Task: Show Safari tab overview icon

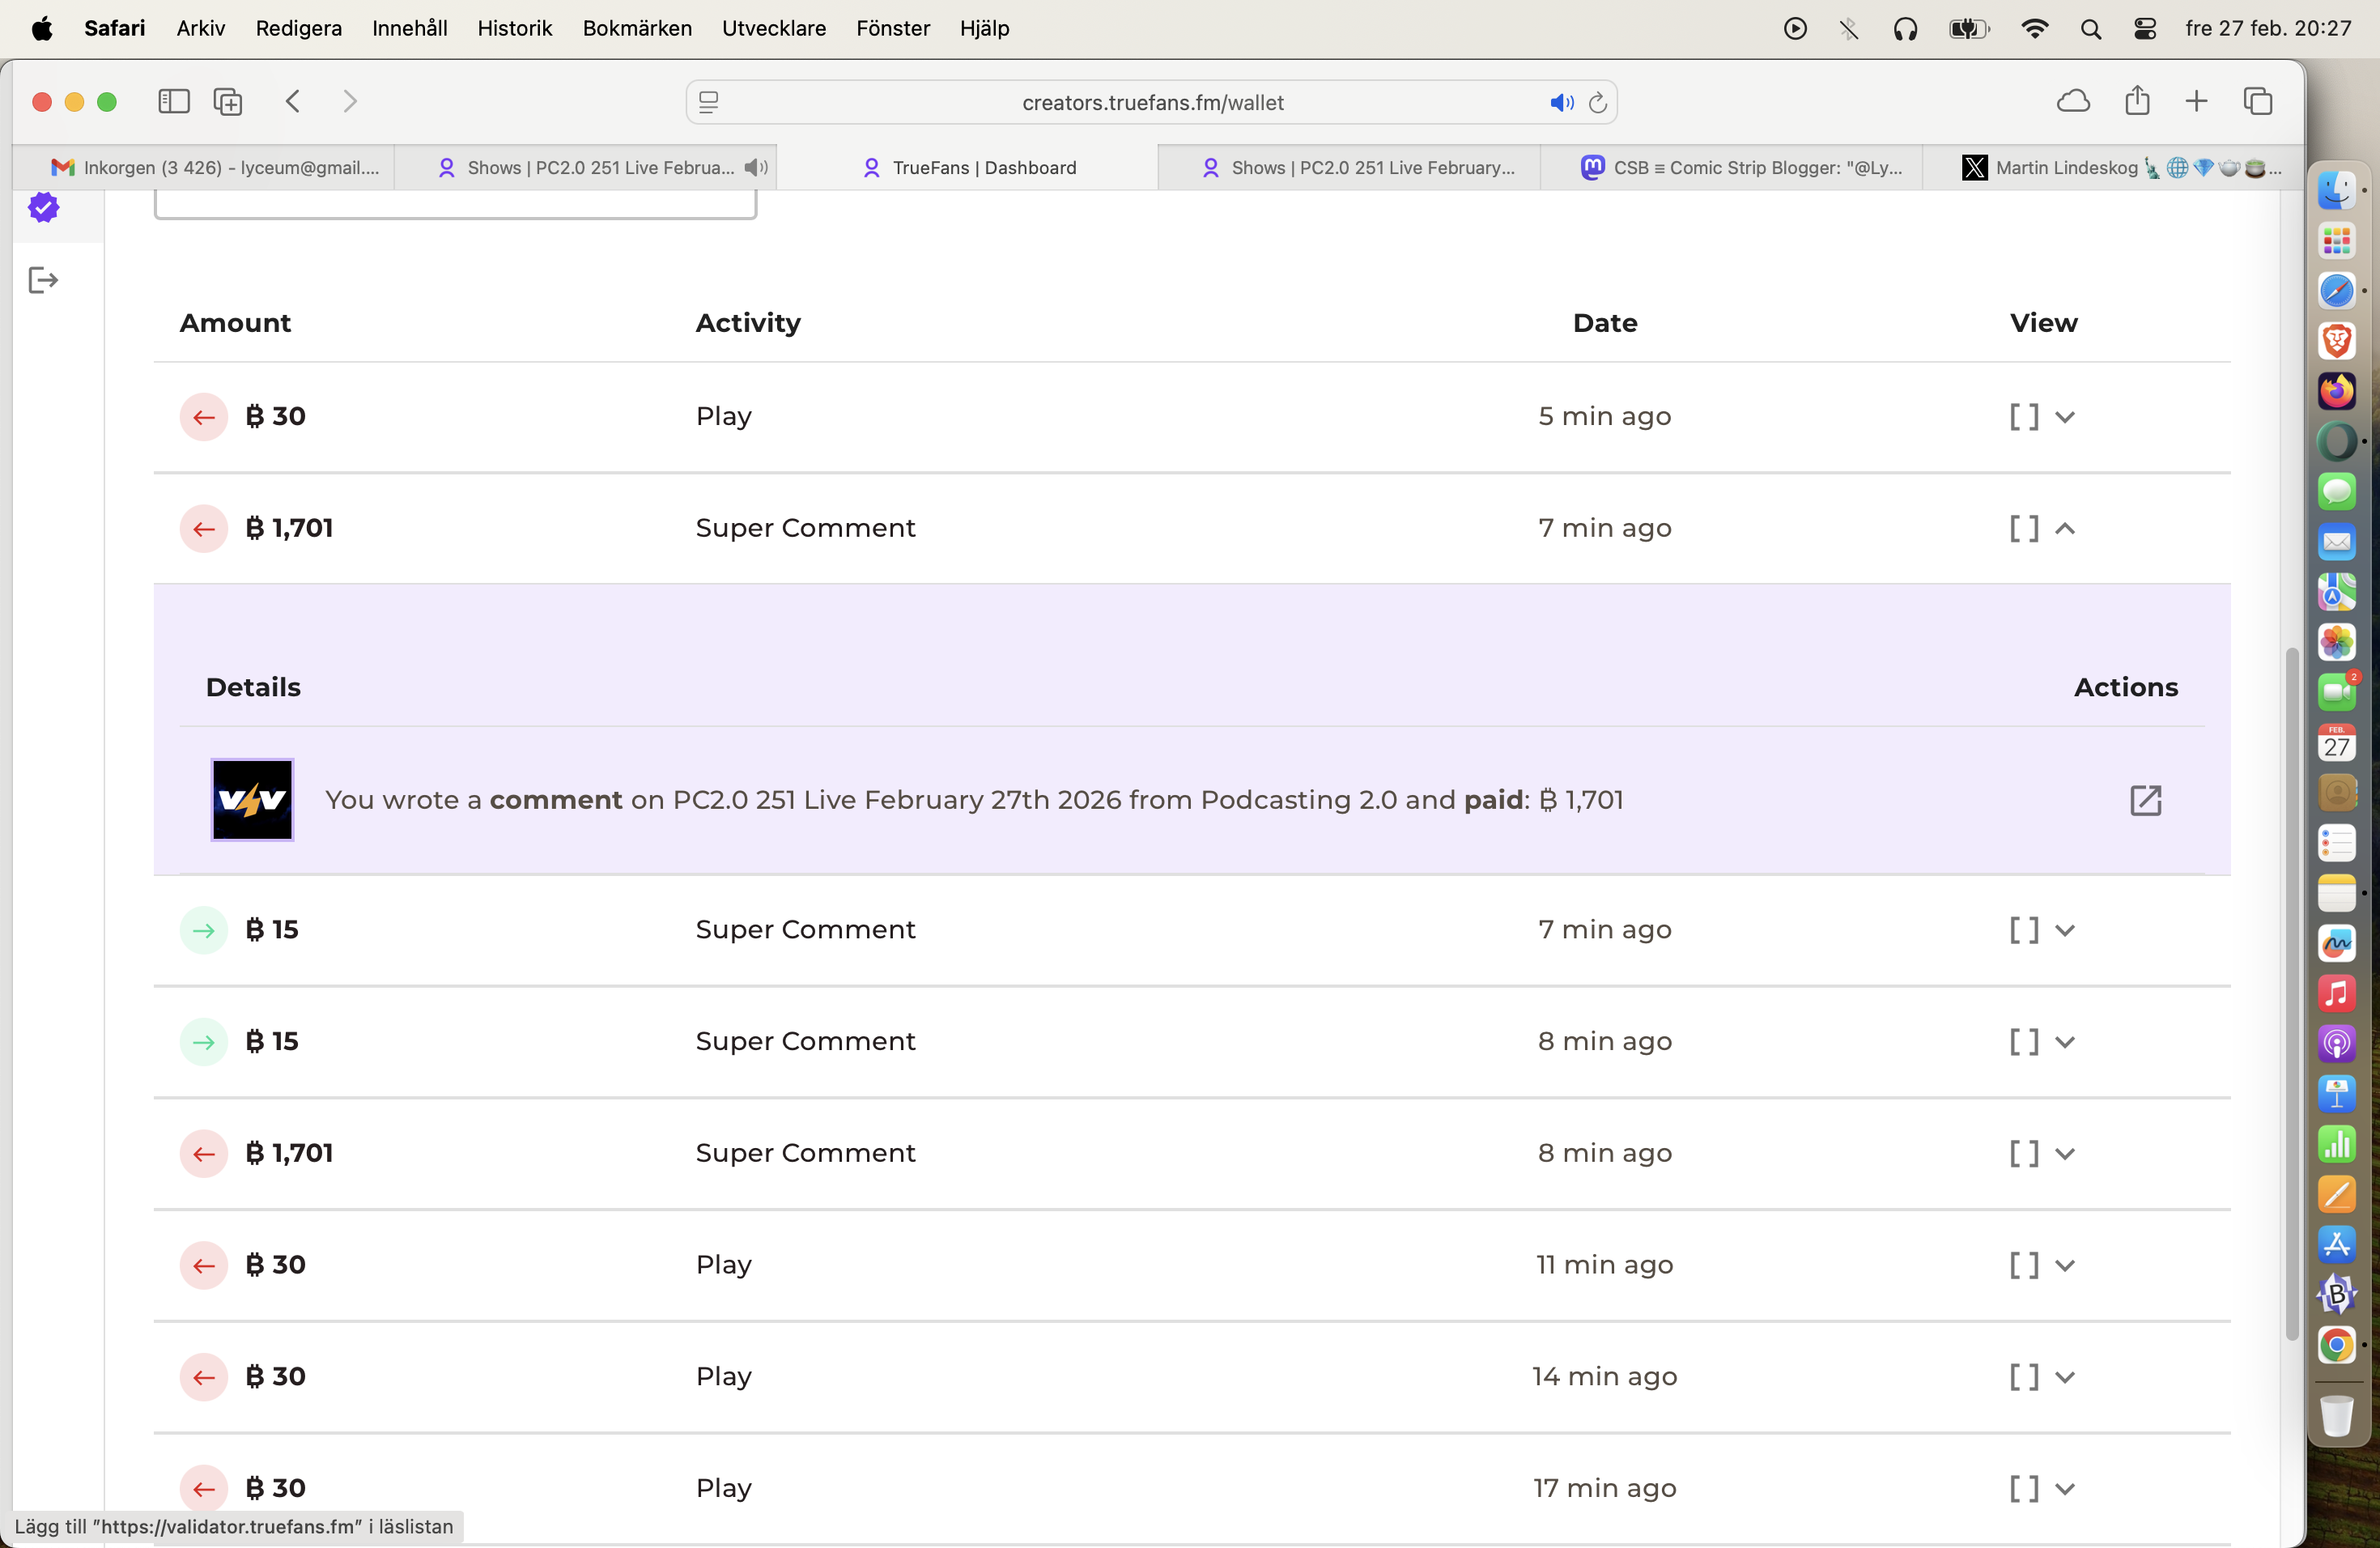Action: [2258, 101]
